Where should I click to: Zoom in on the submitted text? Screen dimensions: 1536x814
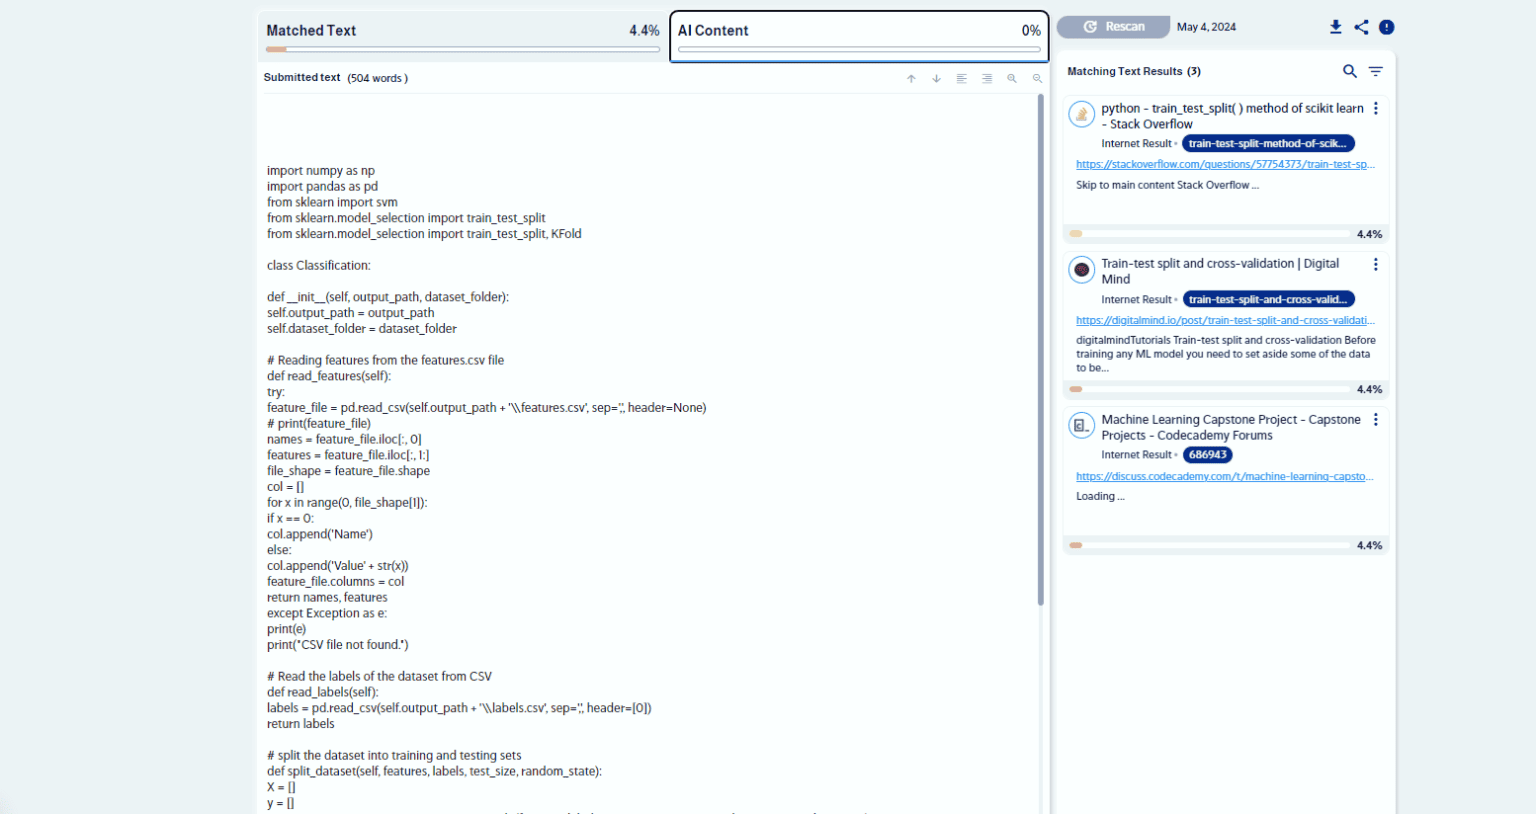pos(1012,78)
